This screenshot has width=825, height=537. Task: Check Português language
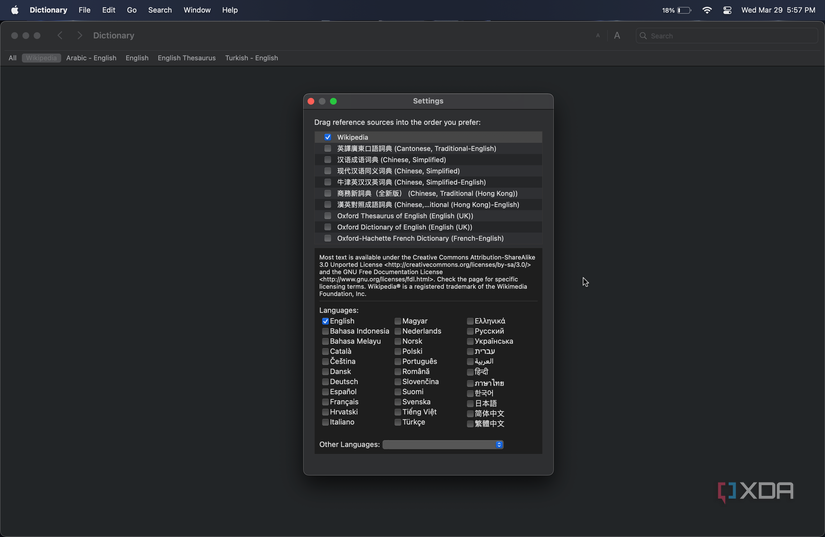(398, 361)
